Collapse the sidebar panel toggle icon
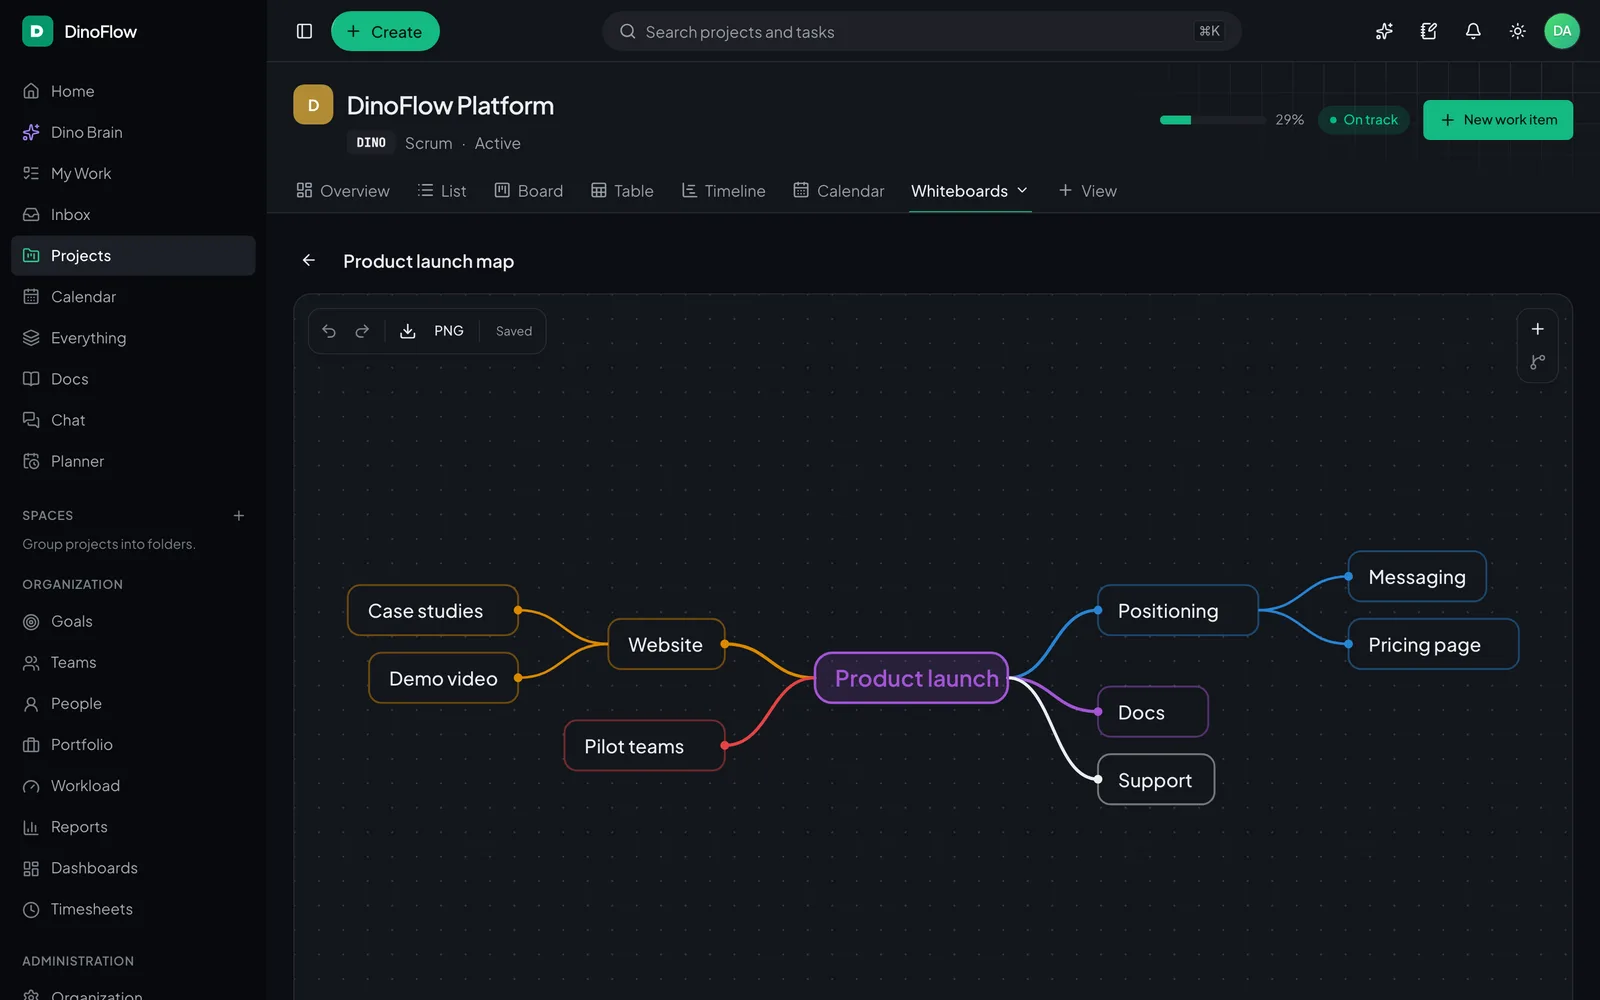 305,31
